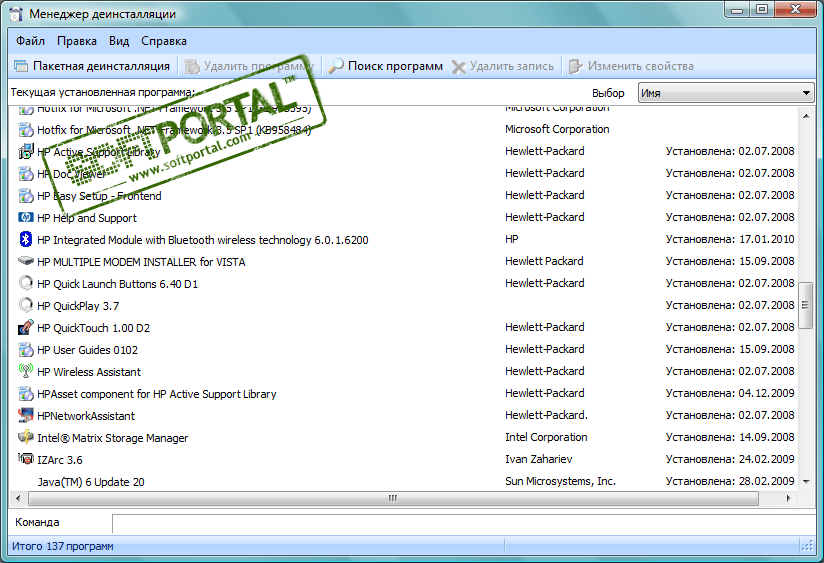Click the Batch uninstall icon (Пакетная деинсталляция)
The image size is (824, 563).
click(x=21, y=66)
